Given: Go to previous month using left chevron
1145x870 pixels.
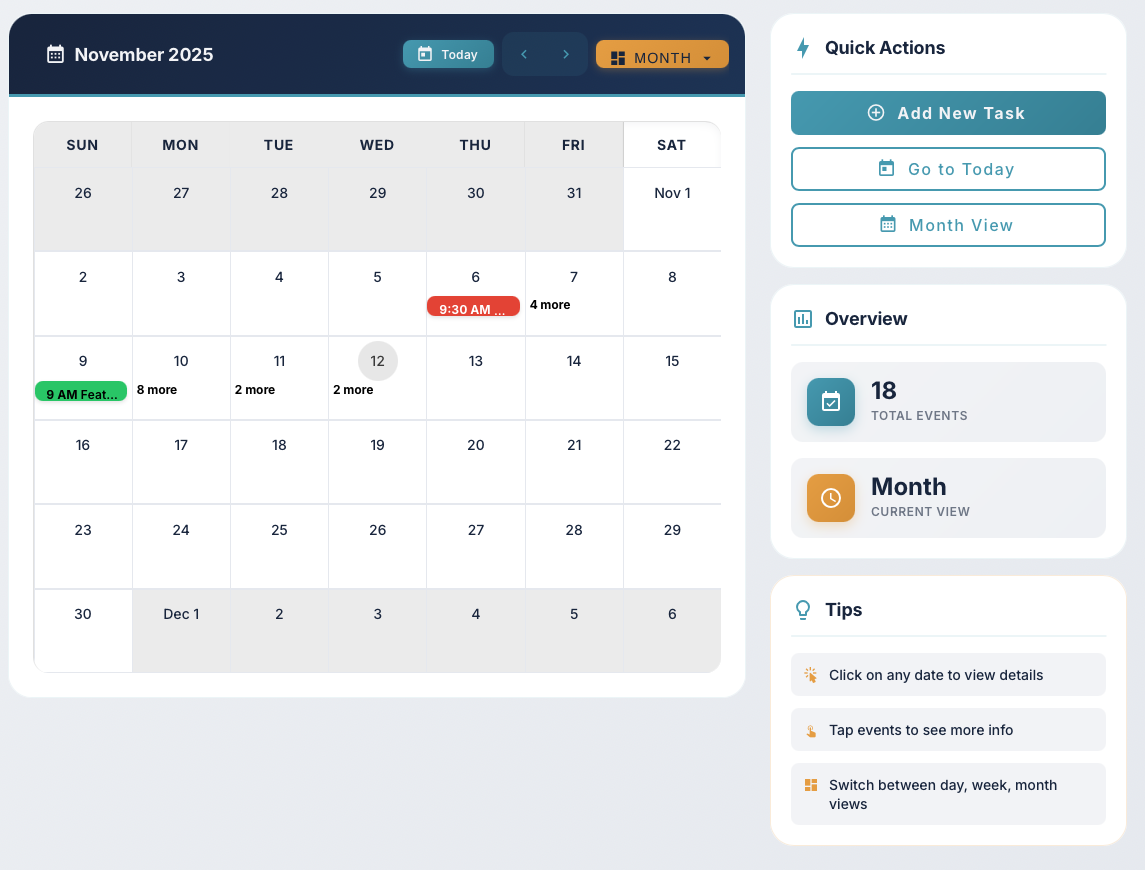Looking at the screenshot, I should click(x=524, y=54).
